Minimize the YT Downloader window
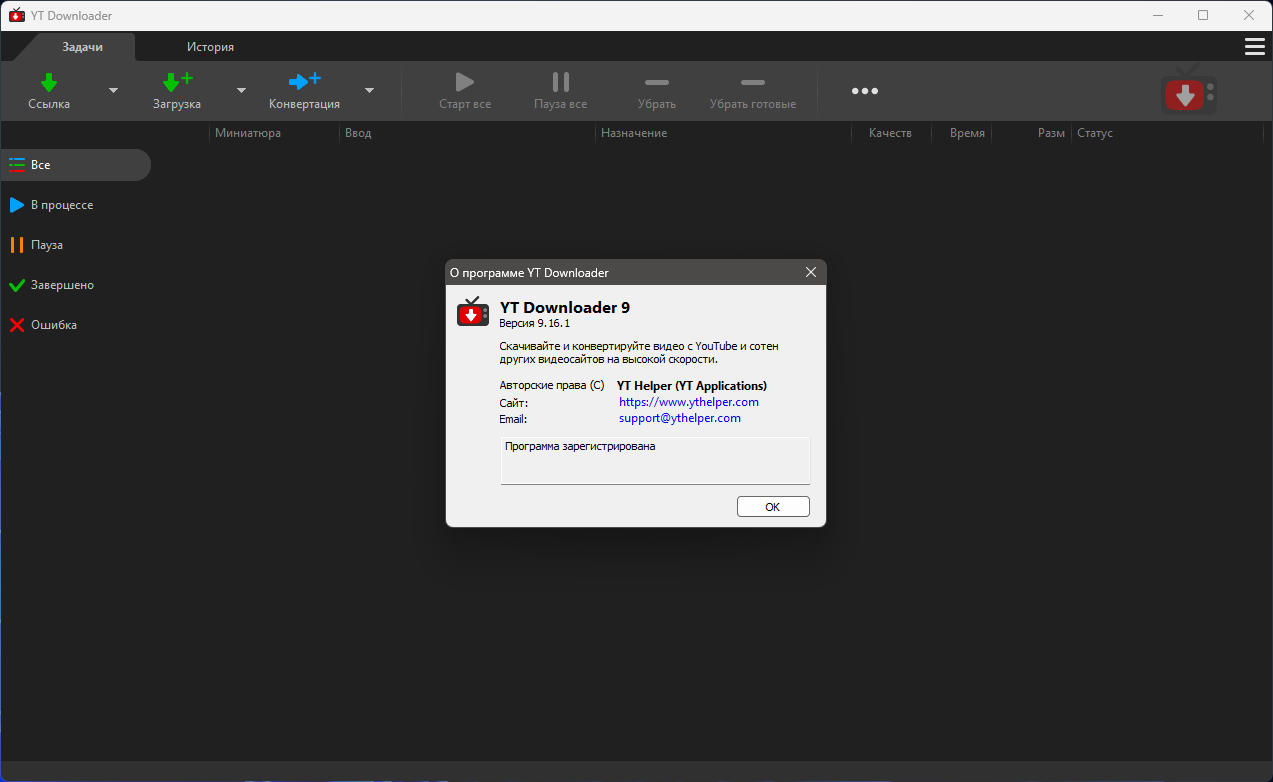1273x782 pixels. point(1158,15)
